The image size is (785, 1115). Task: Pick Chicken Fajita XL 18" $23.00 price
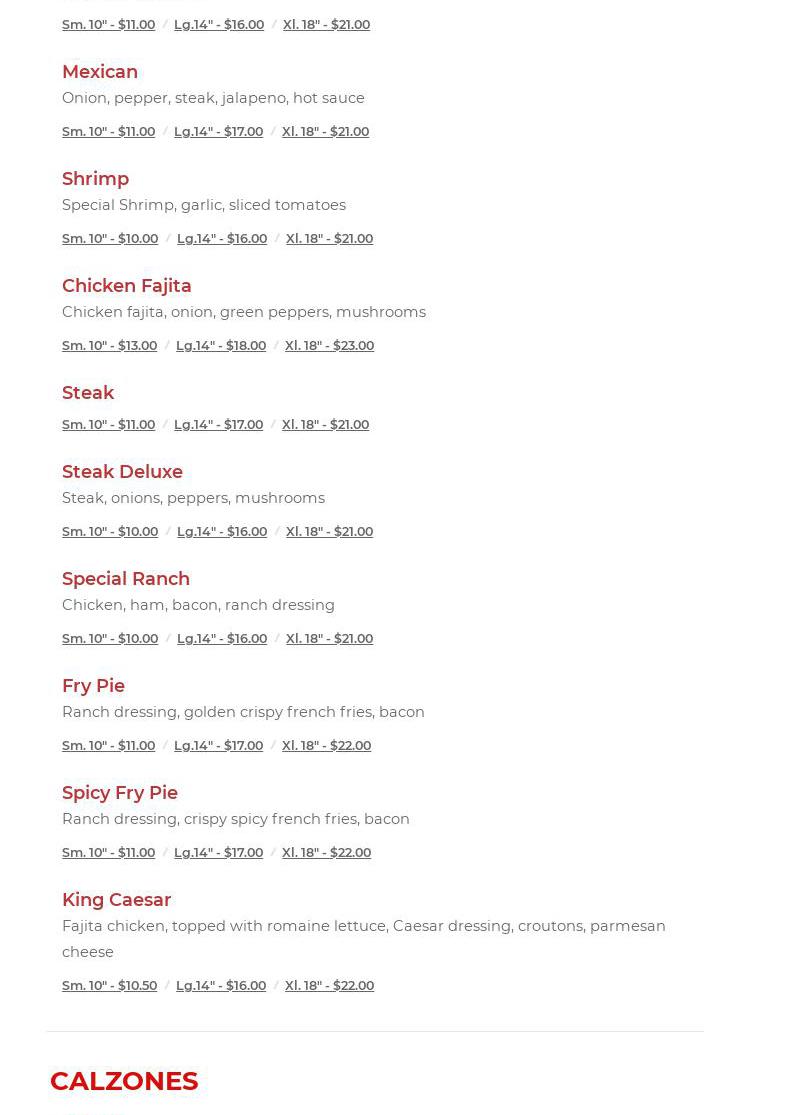tap(329, 345)
